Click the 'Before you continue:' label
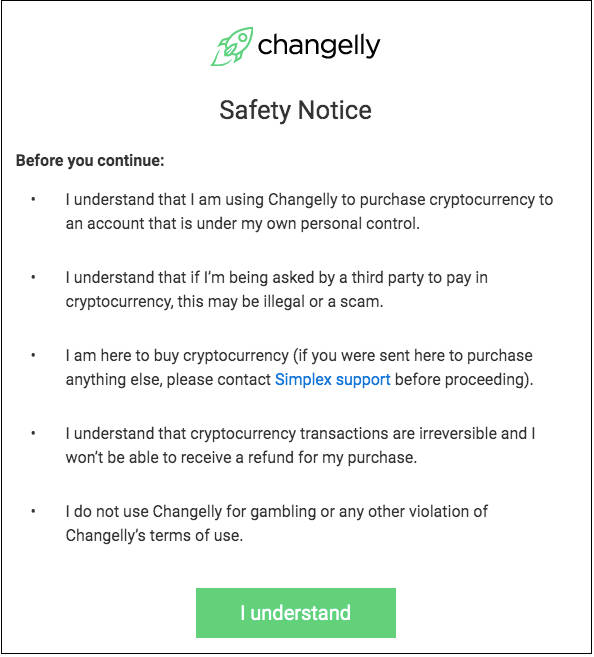Screen dimensions: 594x657 [90, 160]
